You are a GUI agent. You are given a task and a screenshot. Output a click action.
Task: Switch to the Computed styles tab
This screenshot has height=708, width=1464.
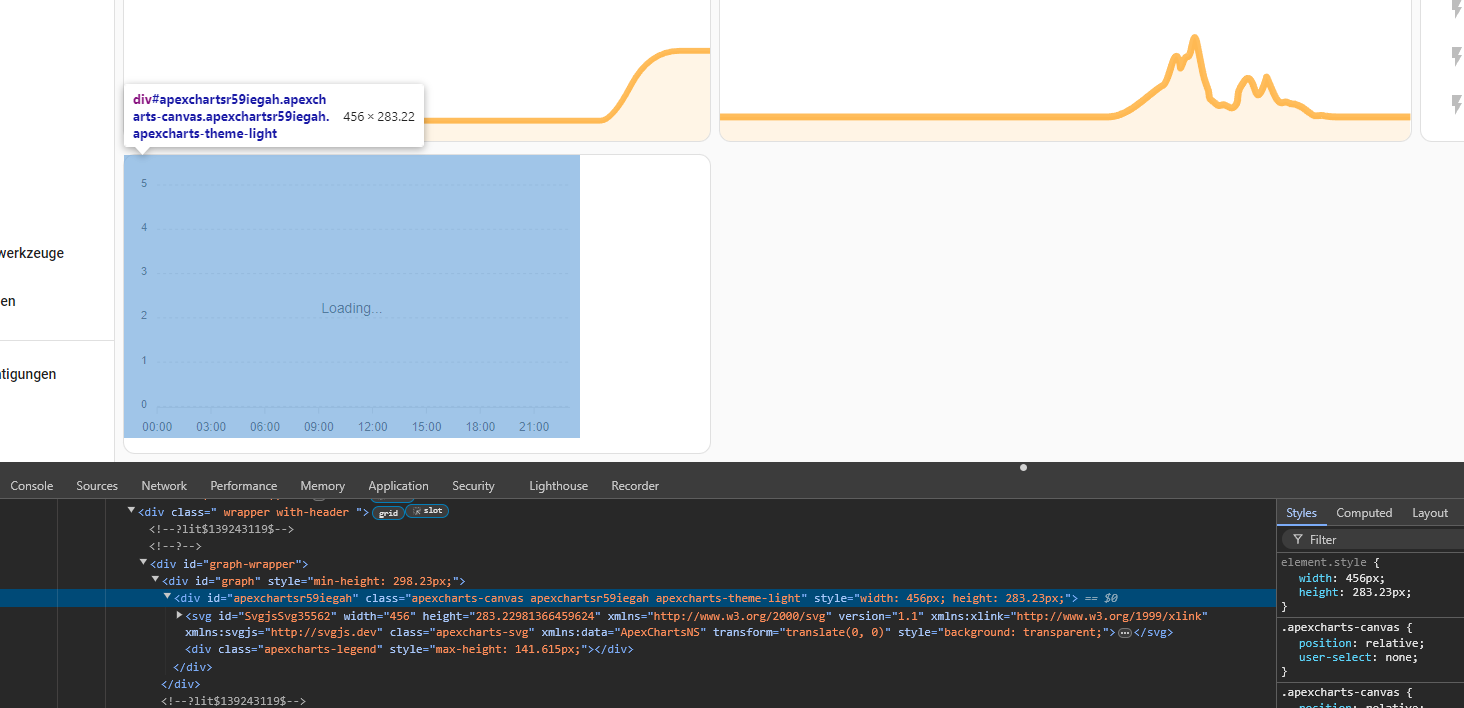point(1364,513)
